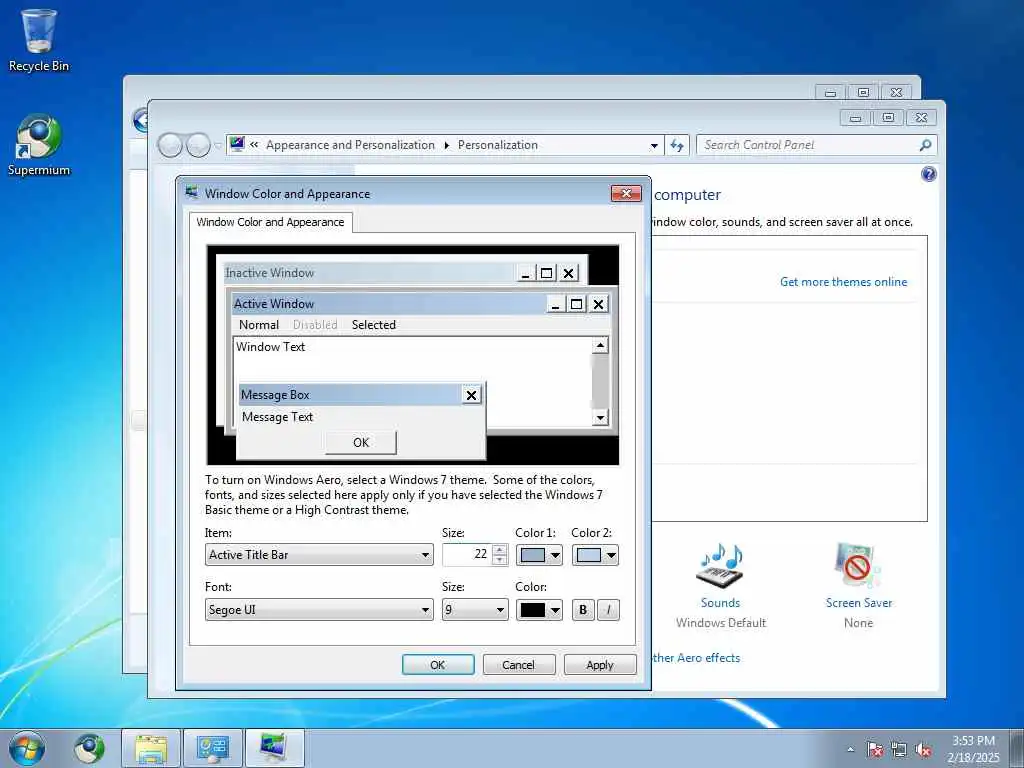Open the network tray icon
This screenshot has width=1024, height=768.
pos(899,750)
